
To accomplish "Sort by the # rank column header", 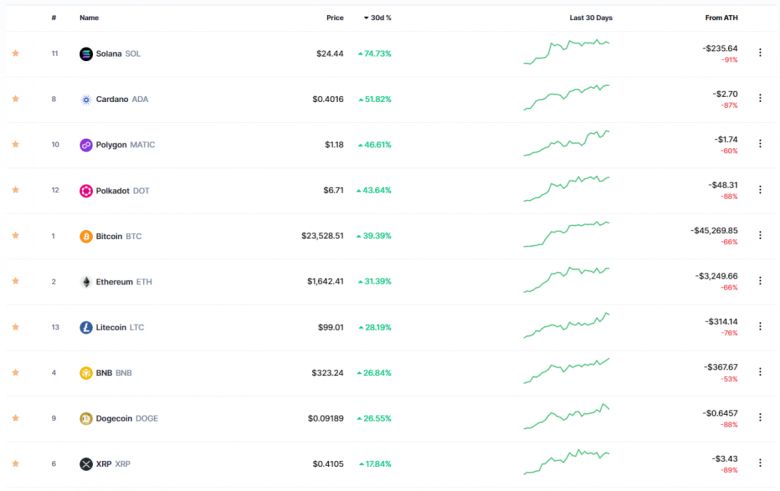I will [x=54, y=18].
